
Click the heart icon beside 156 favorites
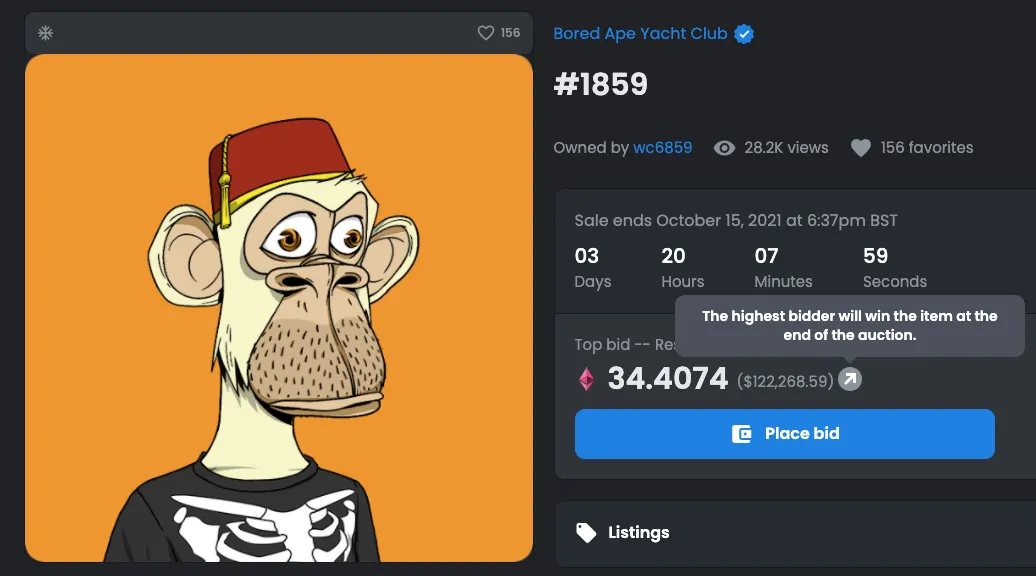coord(860,148)
